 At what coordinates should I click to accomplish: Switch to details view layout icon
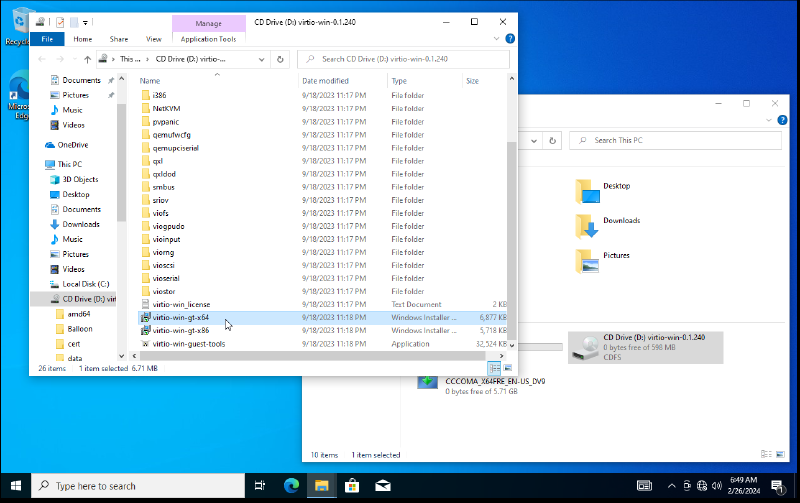pos(494,368)
